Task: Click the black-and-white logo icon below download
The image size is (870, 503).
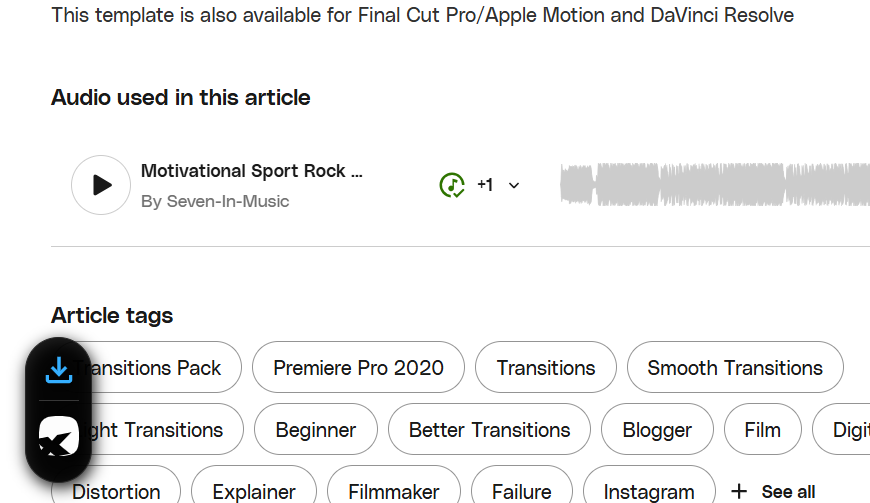Action: (x=59, y=436)
